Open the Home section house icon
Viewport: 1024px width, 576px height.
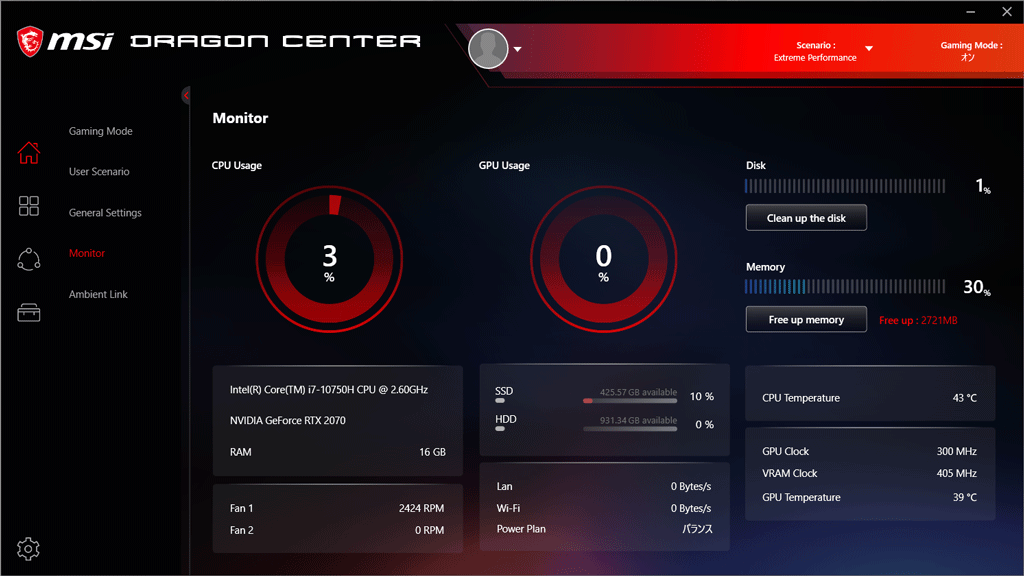pyautogui.click(x=29, y=153)
